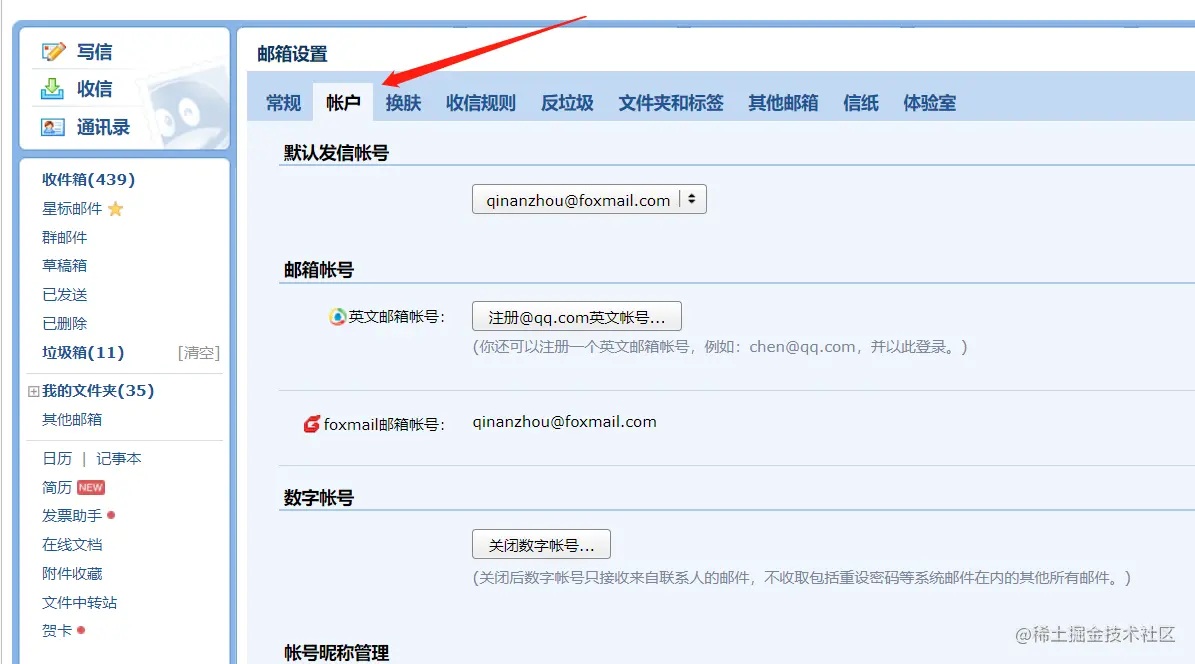Screen dimensions: 1195x664
Task: Click the NEW badge next to 简历
Action: click(x=91, y=487)
